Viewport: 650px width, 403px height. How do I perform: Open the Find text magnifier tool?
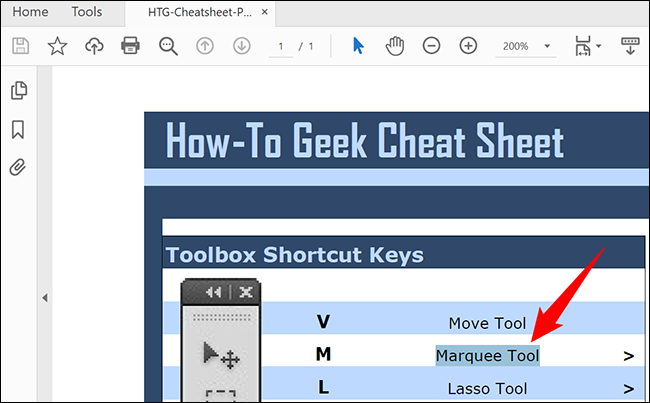[167, 46]
